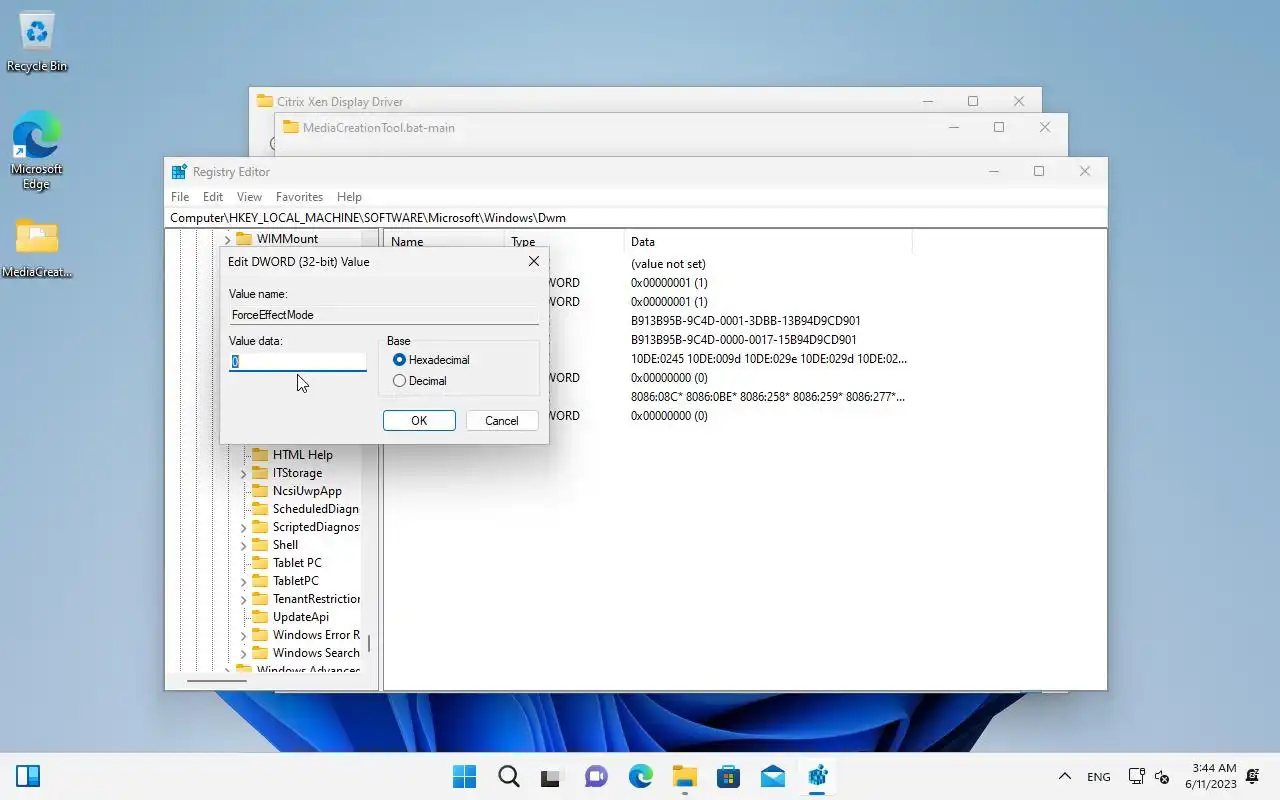Viewport: 1280px width, 800px height.
Task: Open File Explorer from the taskbar
Action: (x=684, y=776)
